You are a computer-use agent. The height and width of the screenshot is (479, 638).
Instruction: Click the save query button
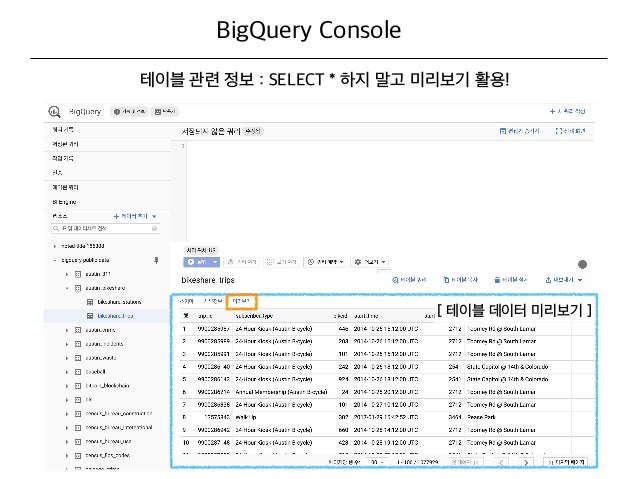241,262
